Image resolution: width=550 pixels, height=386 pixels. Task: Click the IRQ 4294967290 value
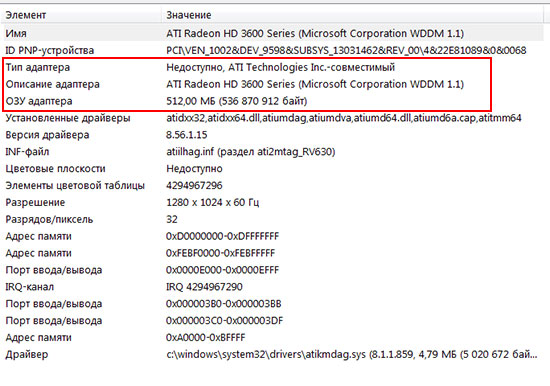pyautogui.click(x=204, y=287)
